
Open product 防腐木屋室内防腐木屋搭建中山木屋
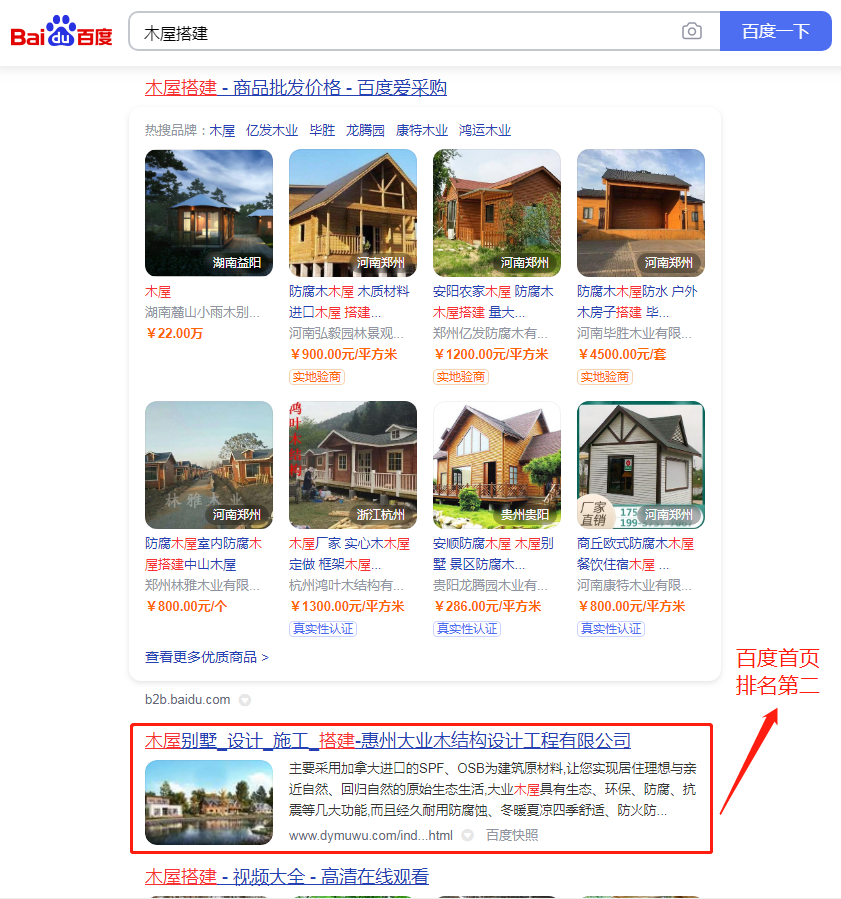(204, 554)
